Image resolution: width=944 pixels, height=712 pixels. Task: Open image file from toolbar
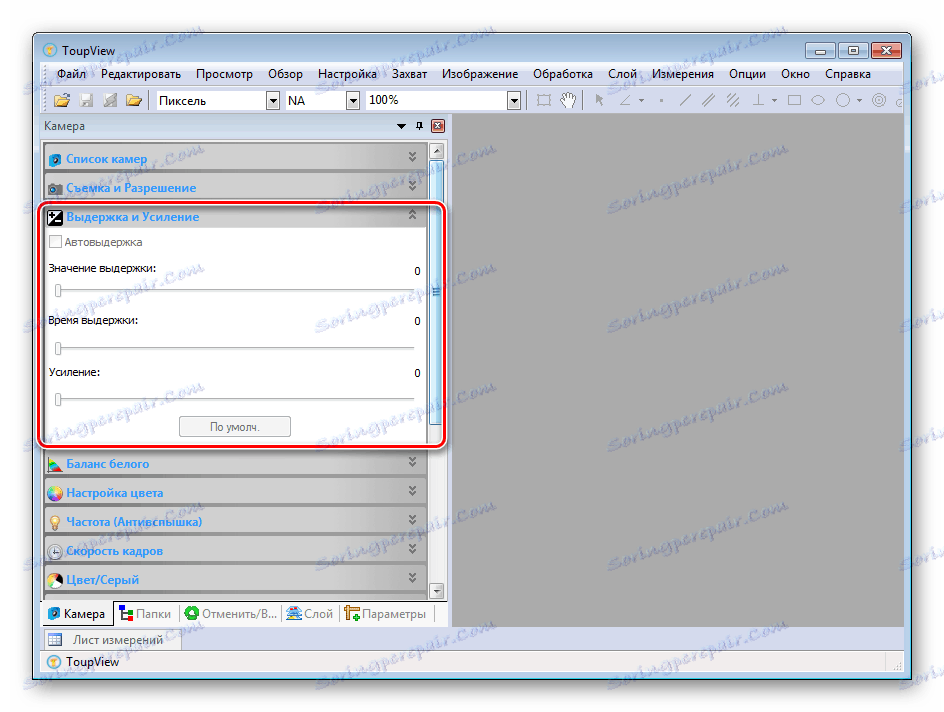coord(61,101)
